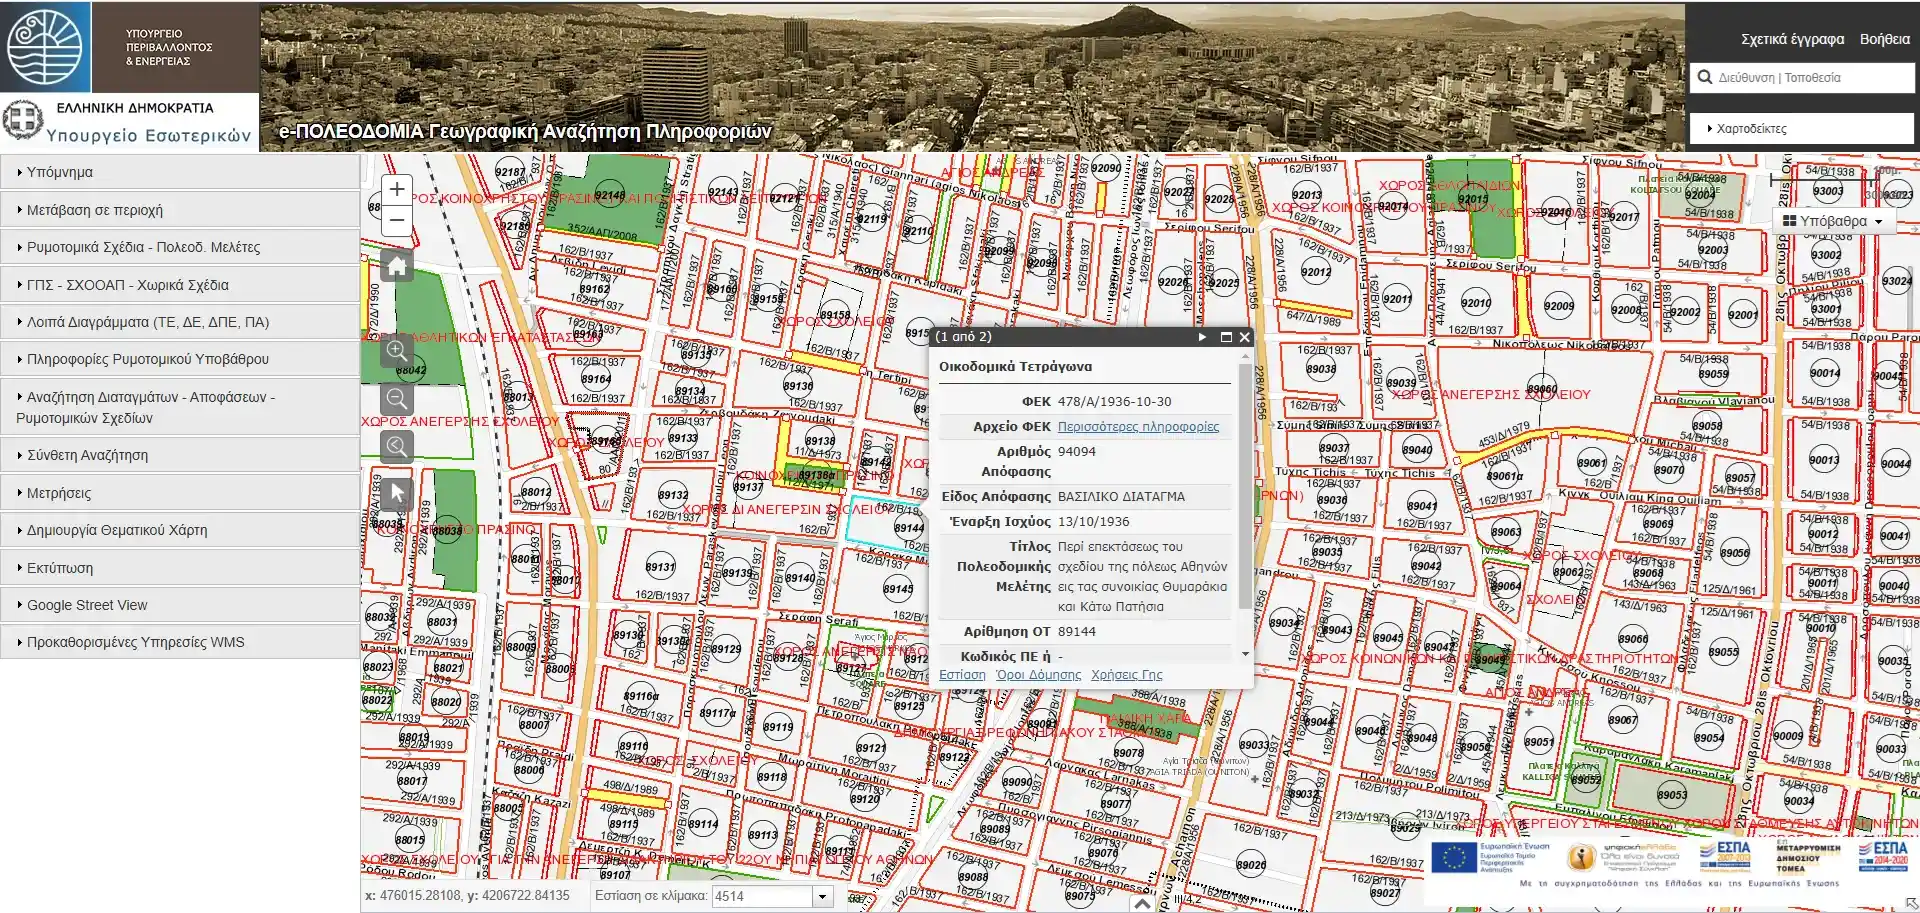Click the Εστίαση zoom-to link
This screenshot has height=913, width=1920.
(962, 675)
